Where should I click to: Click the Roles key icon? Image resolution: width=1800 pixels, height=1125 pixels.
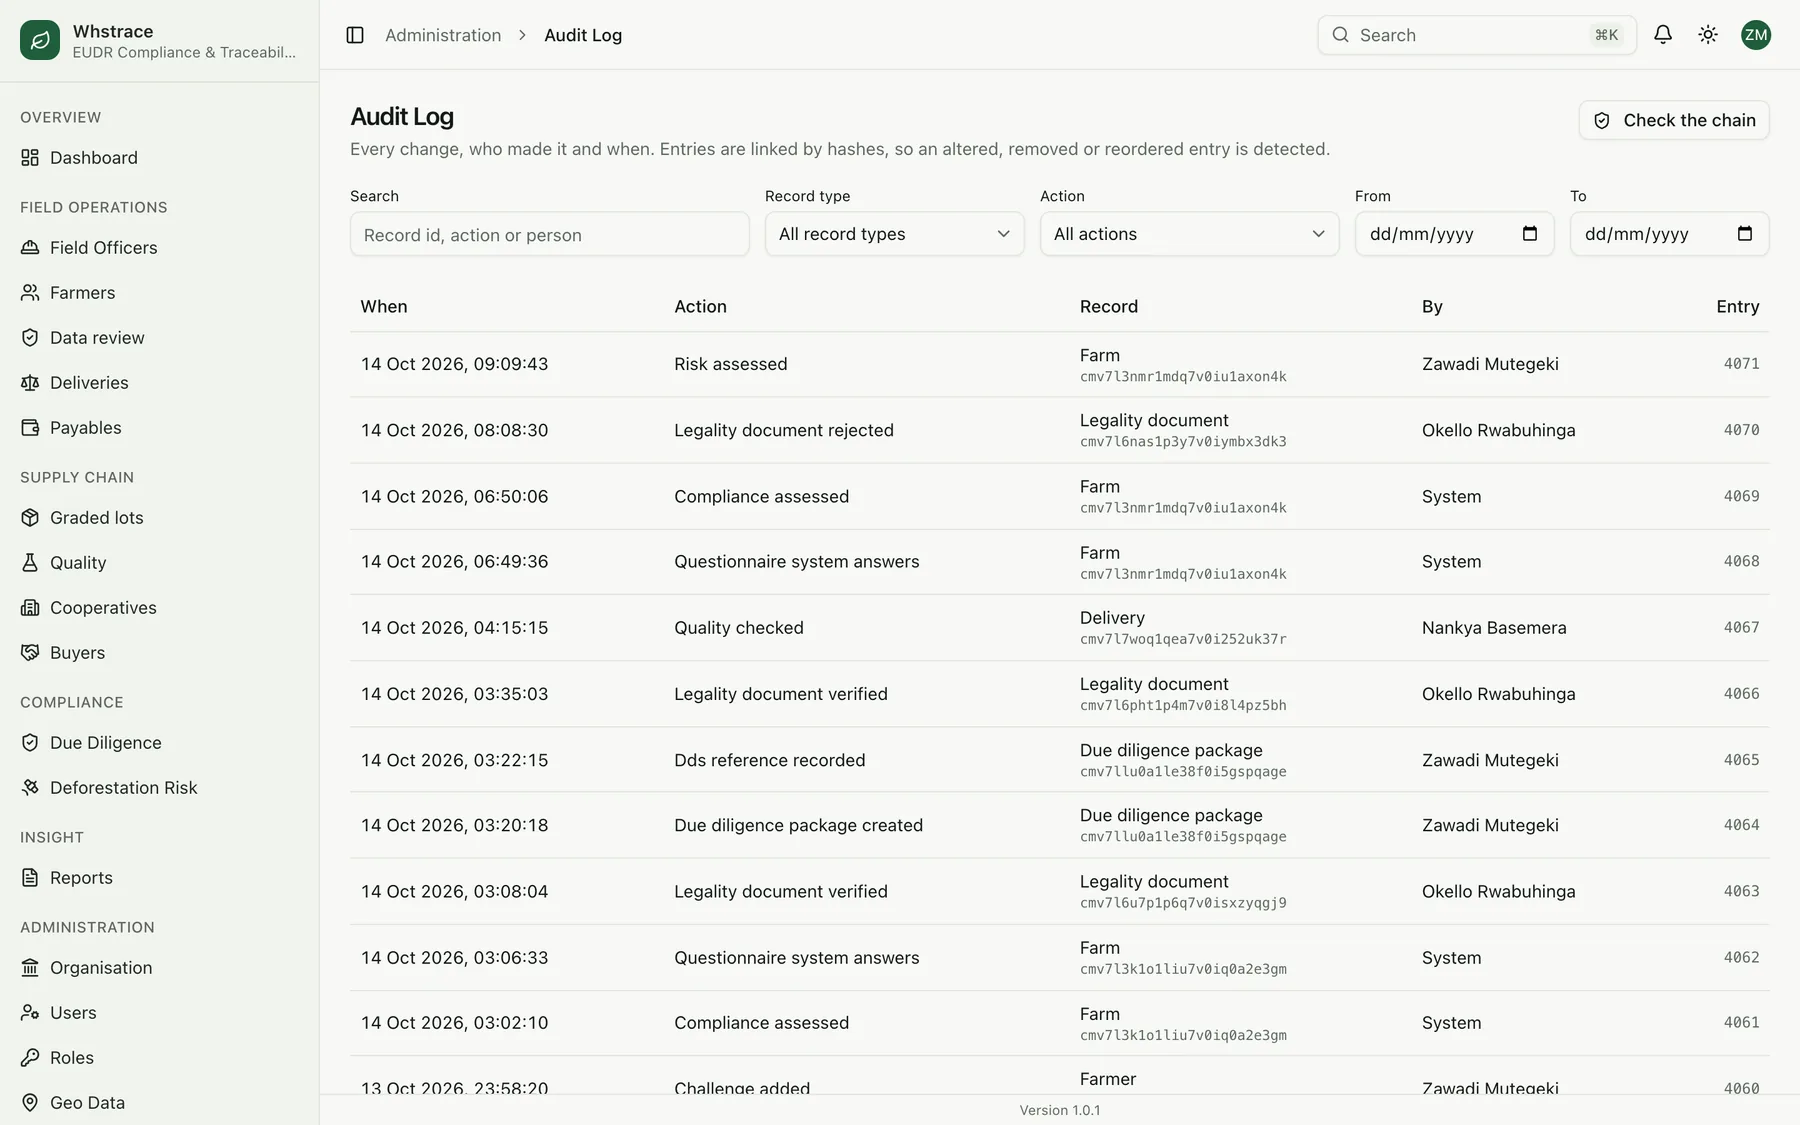pos(30,1057)
